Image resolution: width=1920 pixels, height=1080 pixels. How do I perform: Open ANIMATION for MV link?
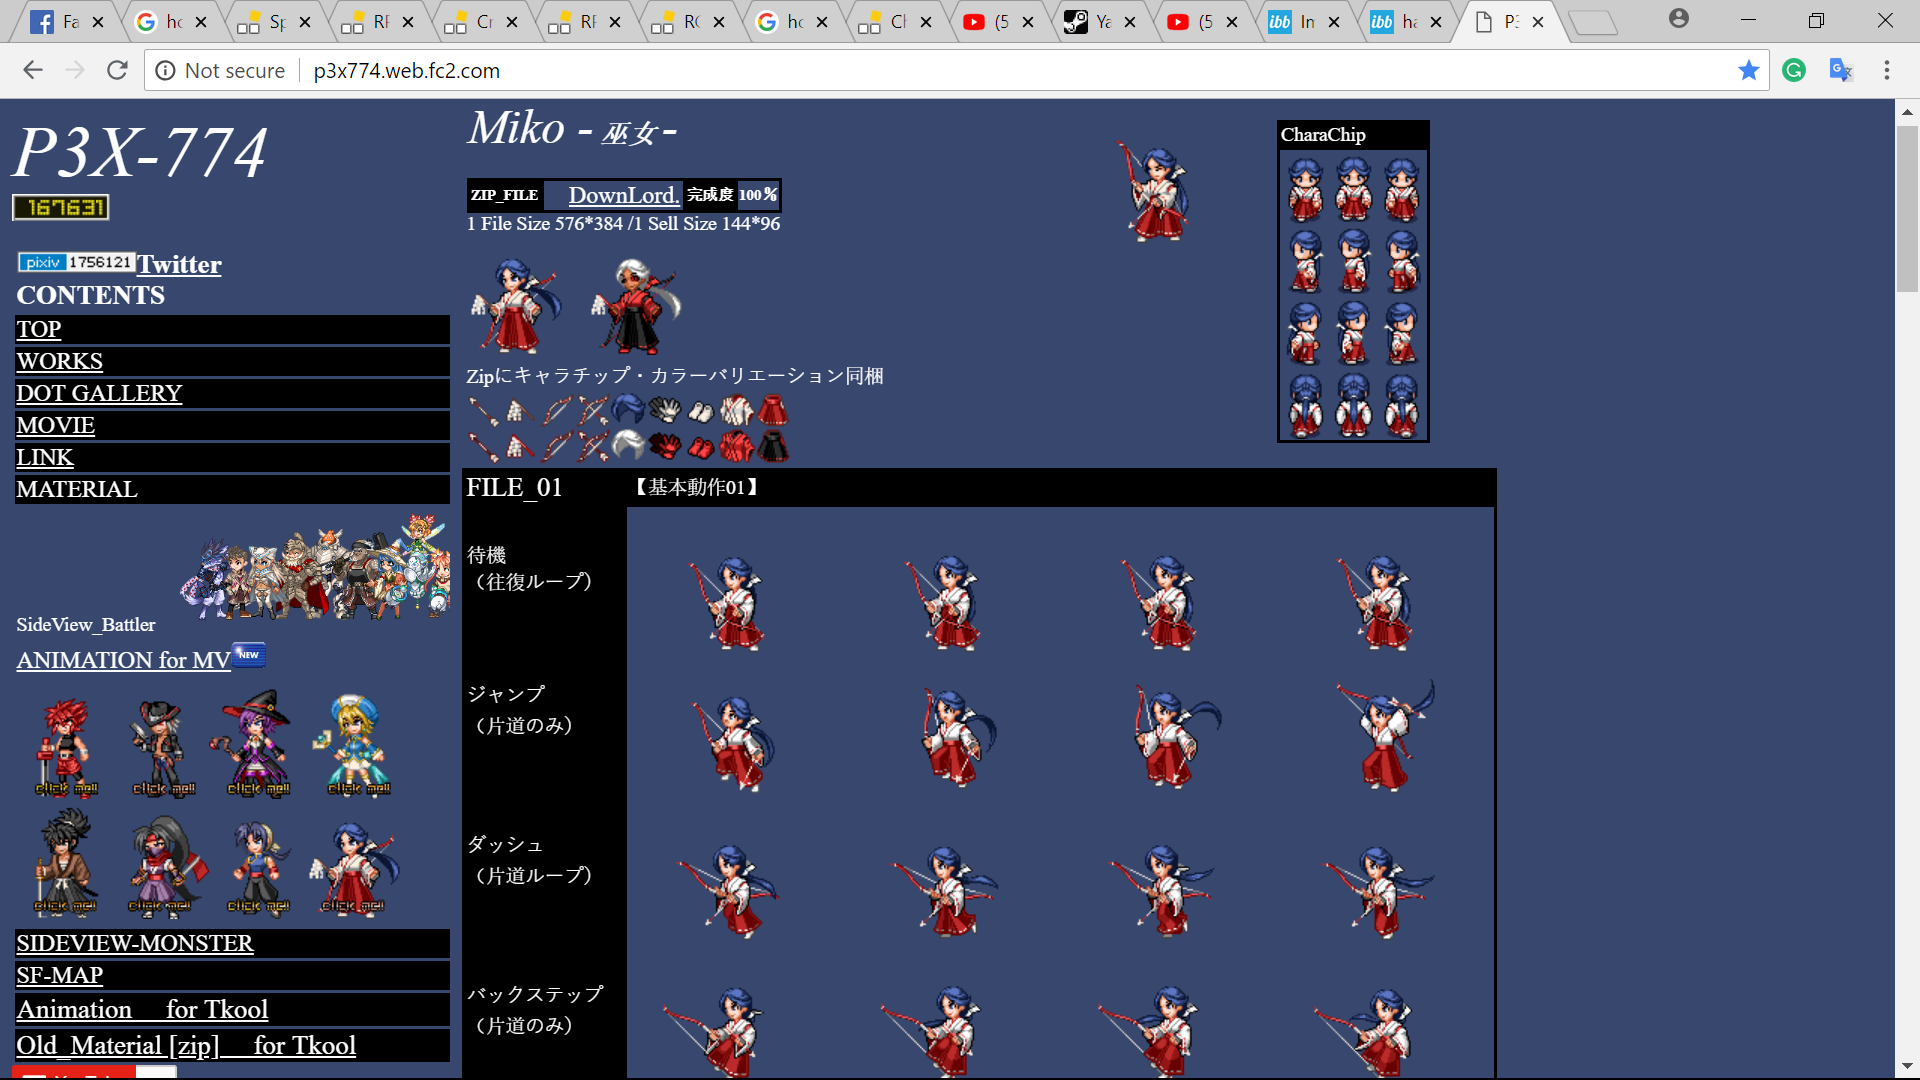pos(124,660)
